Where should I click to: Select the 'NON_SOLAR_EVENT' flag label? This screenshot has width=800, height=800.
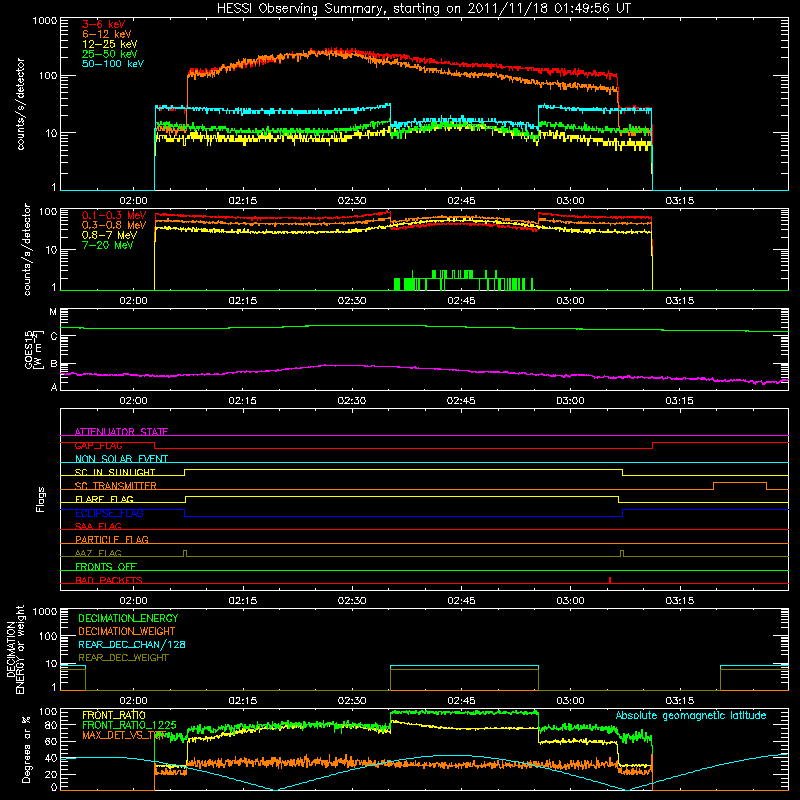click(x=121, y=459)
